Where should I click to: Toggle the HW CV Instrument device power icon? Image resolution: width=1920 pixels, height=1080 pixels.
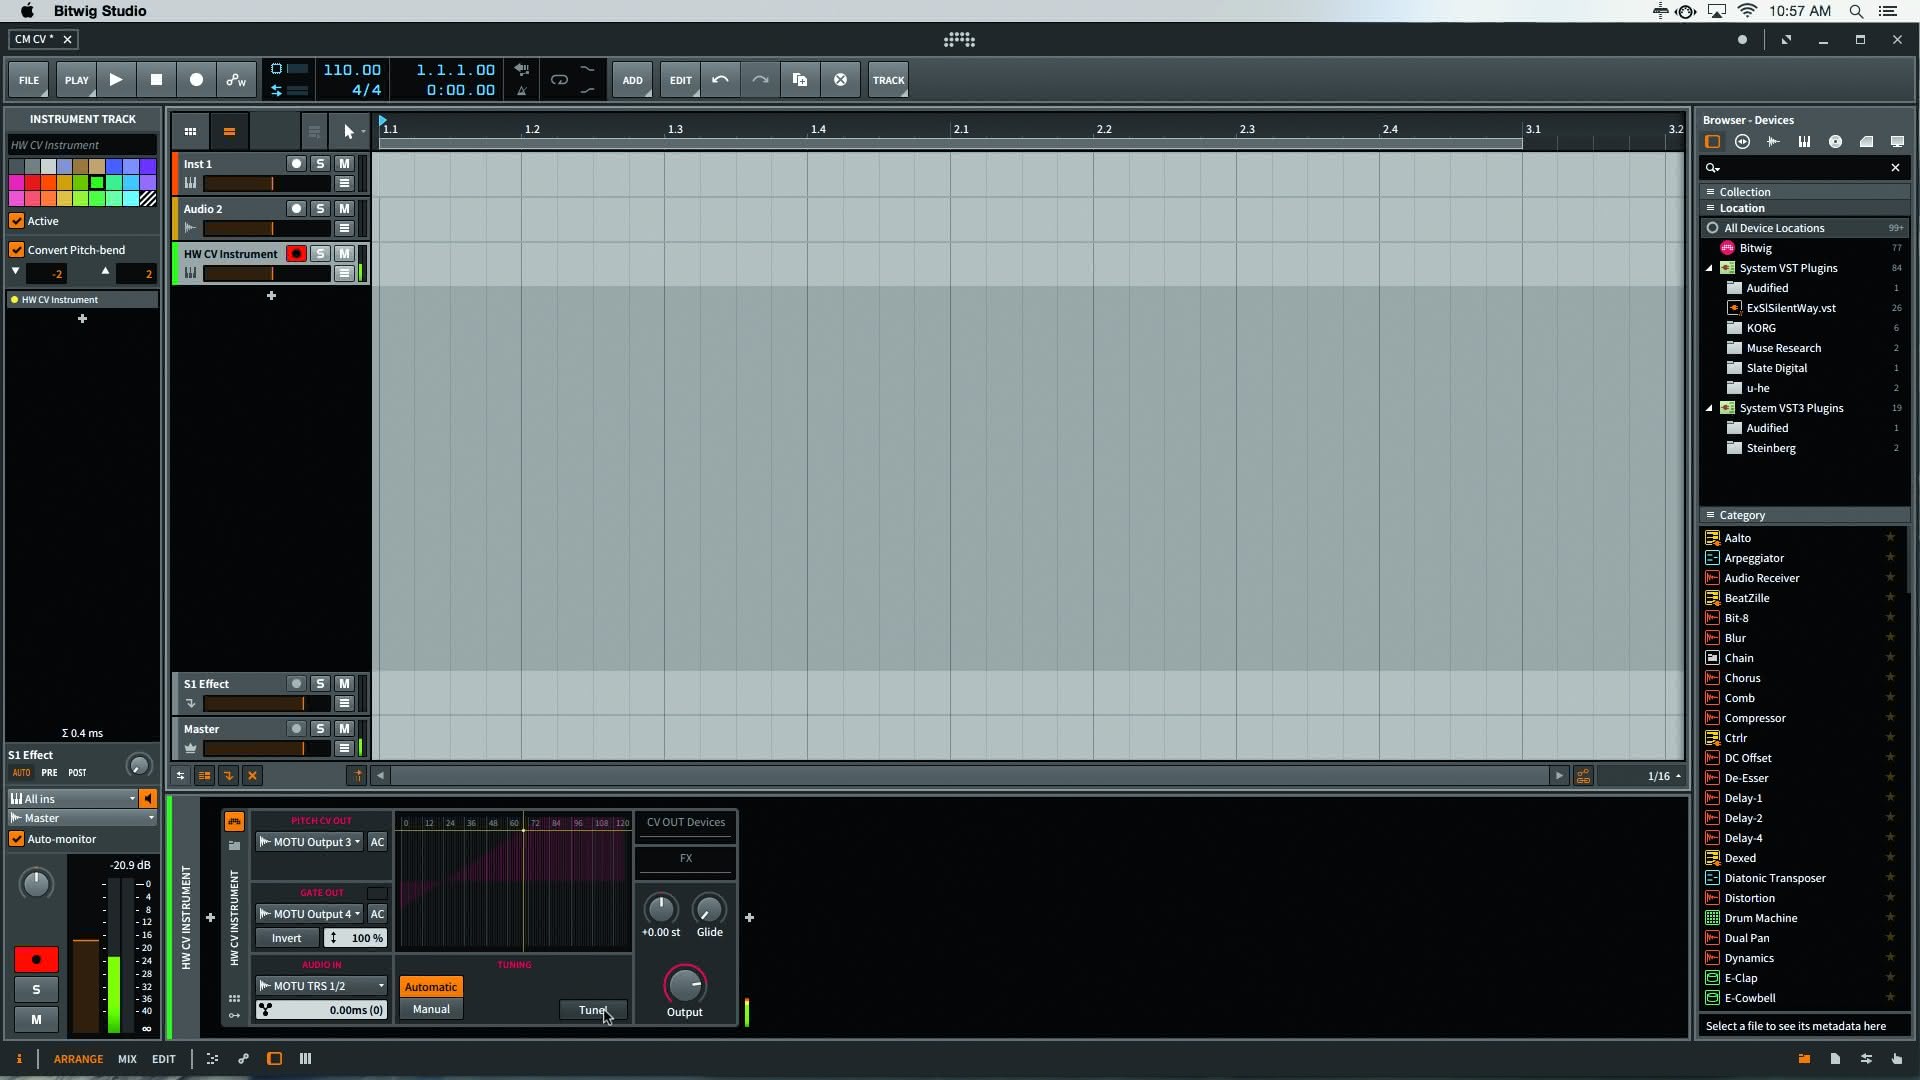click(x=234, y=822)
